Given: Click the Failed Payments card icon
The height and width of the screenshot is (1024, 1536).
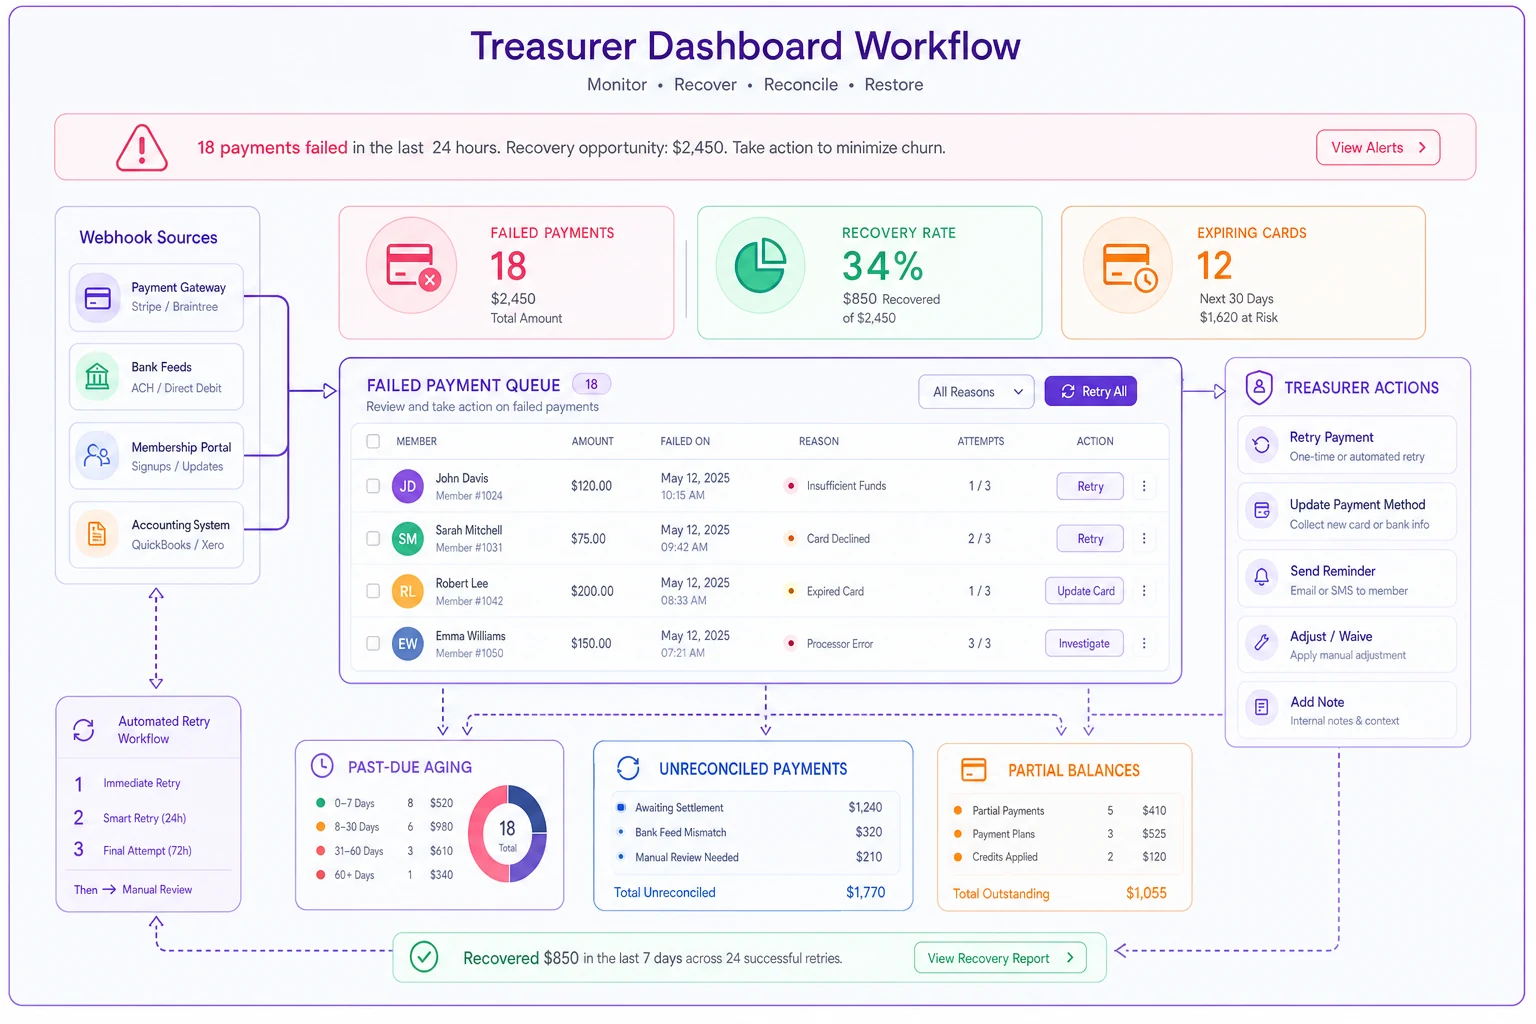Looking at the screenshot, I should coord(411,266).
